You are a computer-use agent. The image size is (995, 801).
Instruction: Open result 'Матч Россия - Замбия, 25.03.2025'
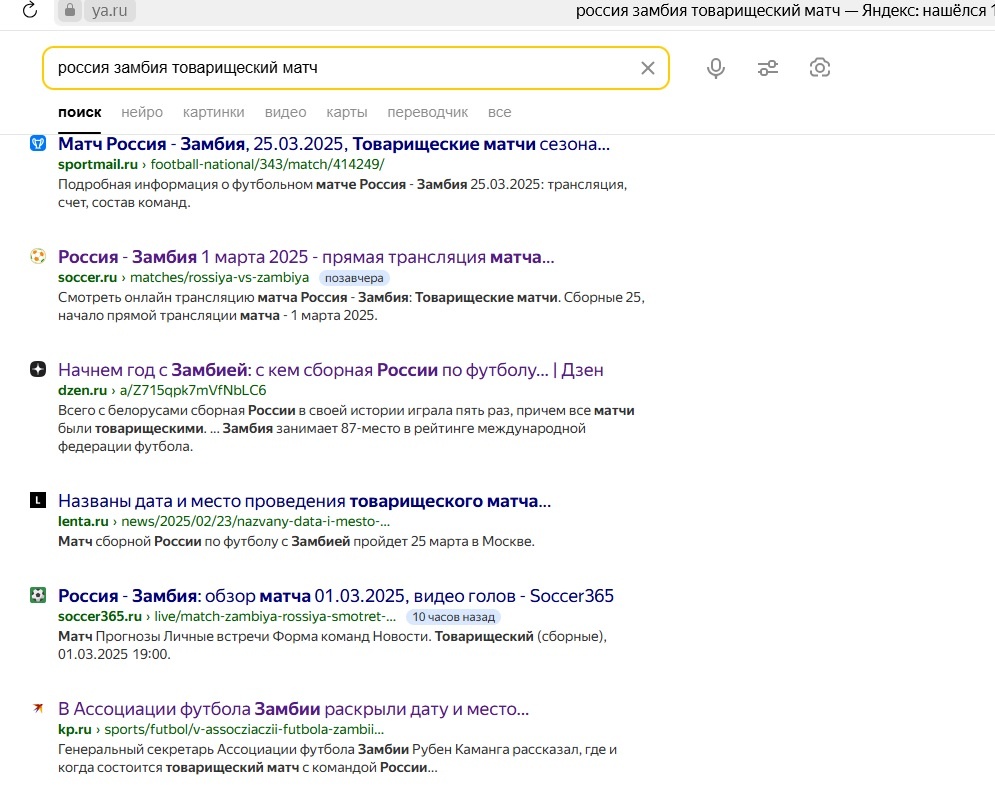point(334,144)
